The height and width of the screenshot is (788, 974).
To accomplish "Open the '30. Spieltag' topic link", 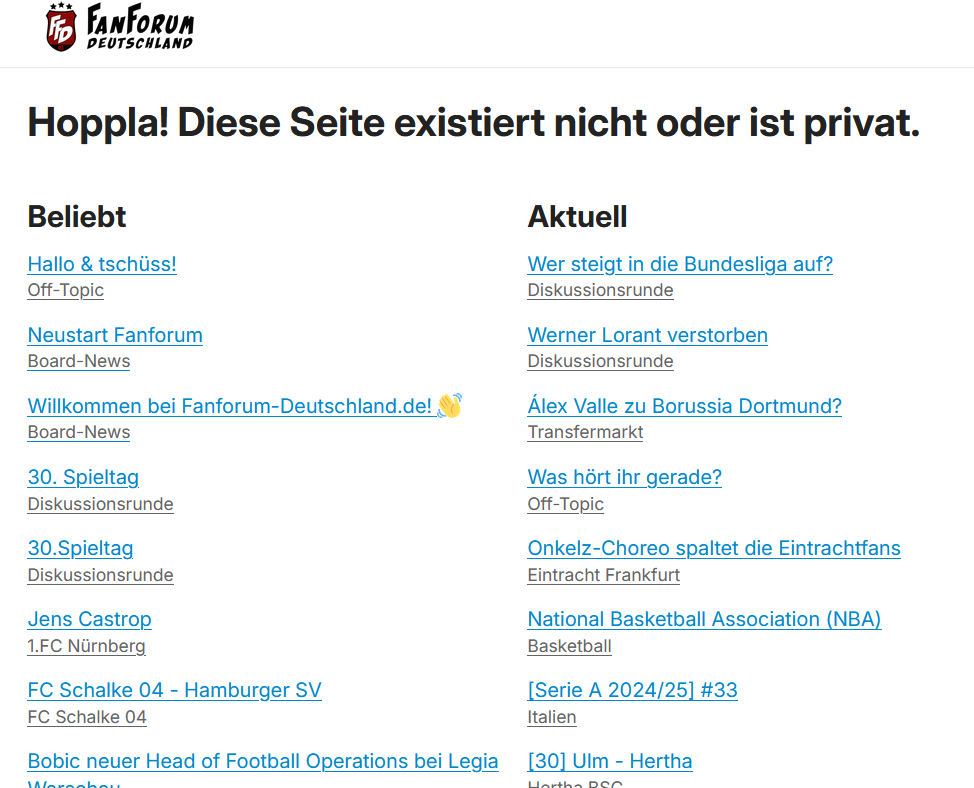I will (x=83, y=477).
